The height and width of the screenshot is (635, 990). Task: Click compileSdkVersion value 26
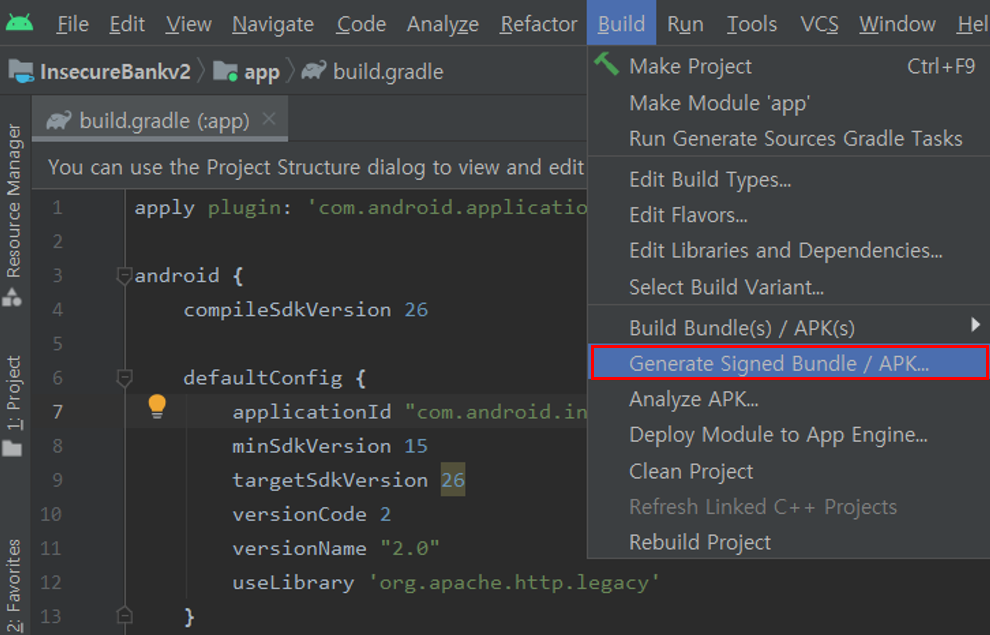416,310
